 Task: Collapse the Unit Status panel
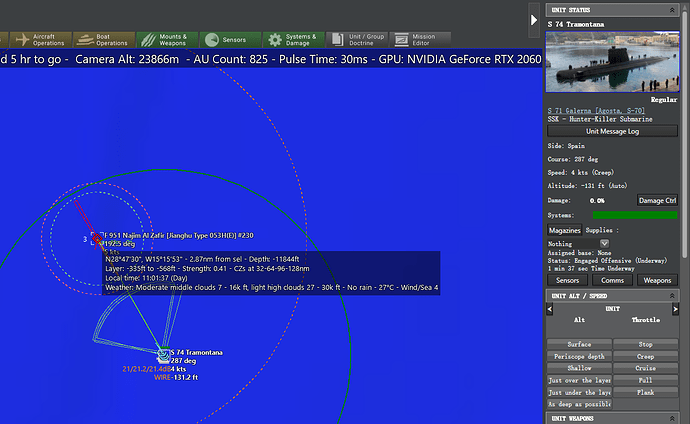coord(672,10)
